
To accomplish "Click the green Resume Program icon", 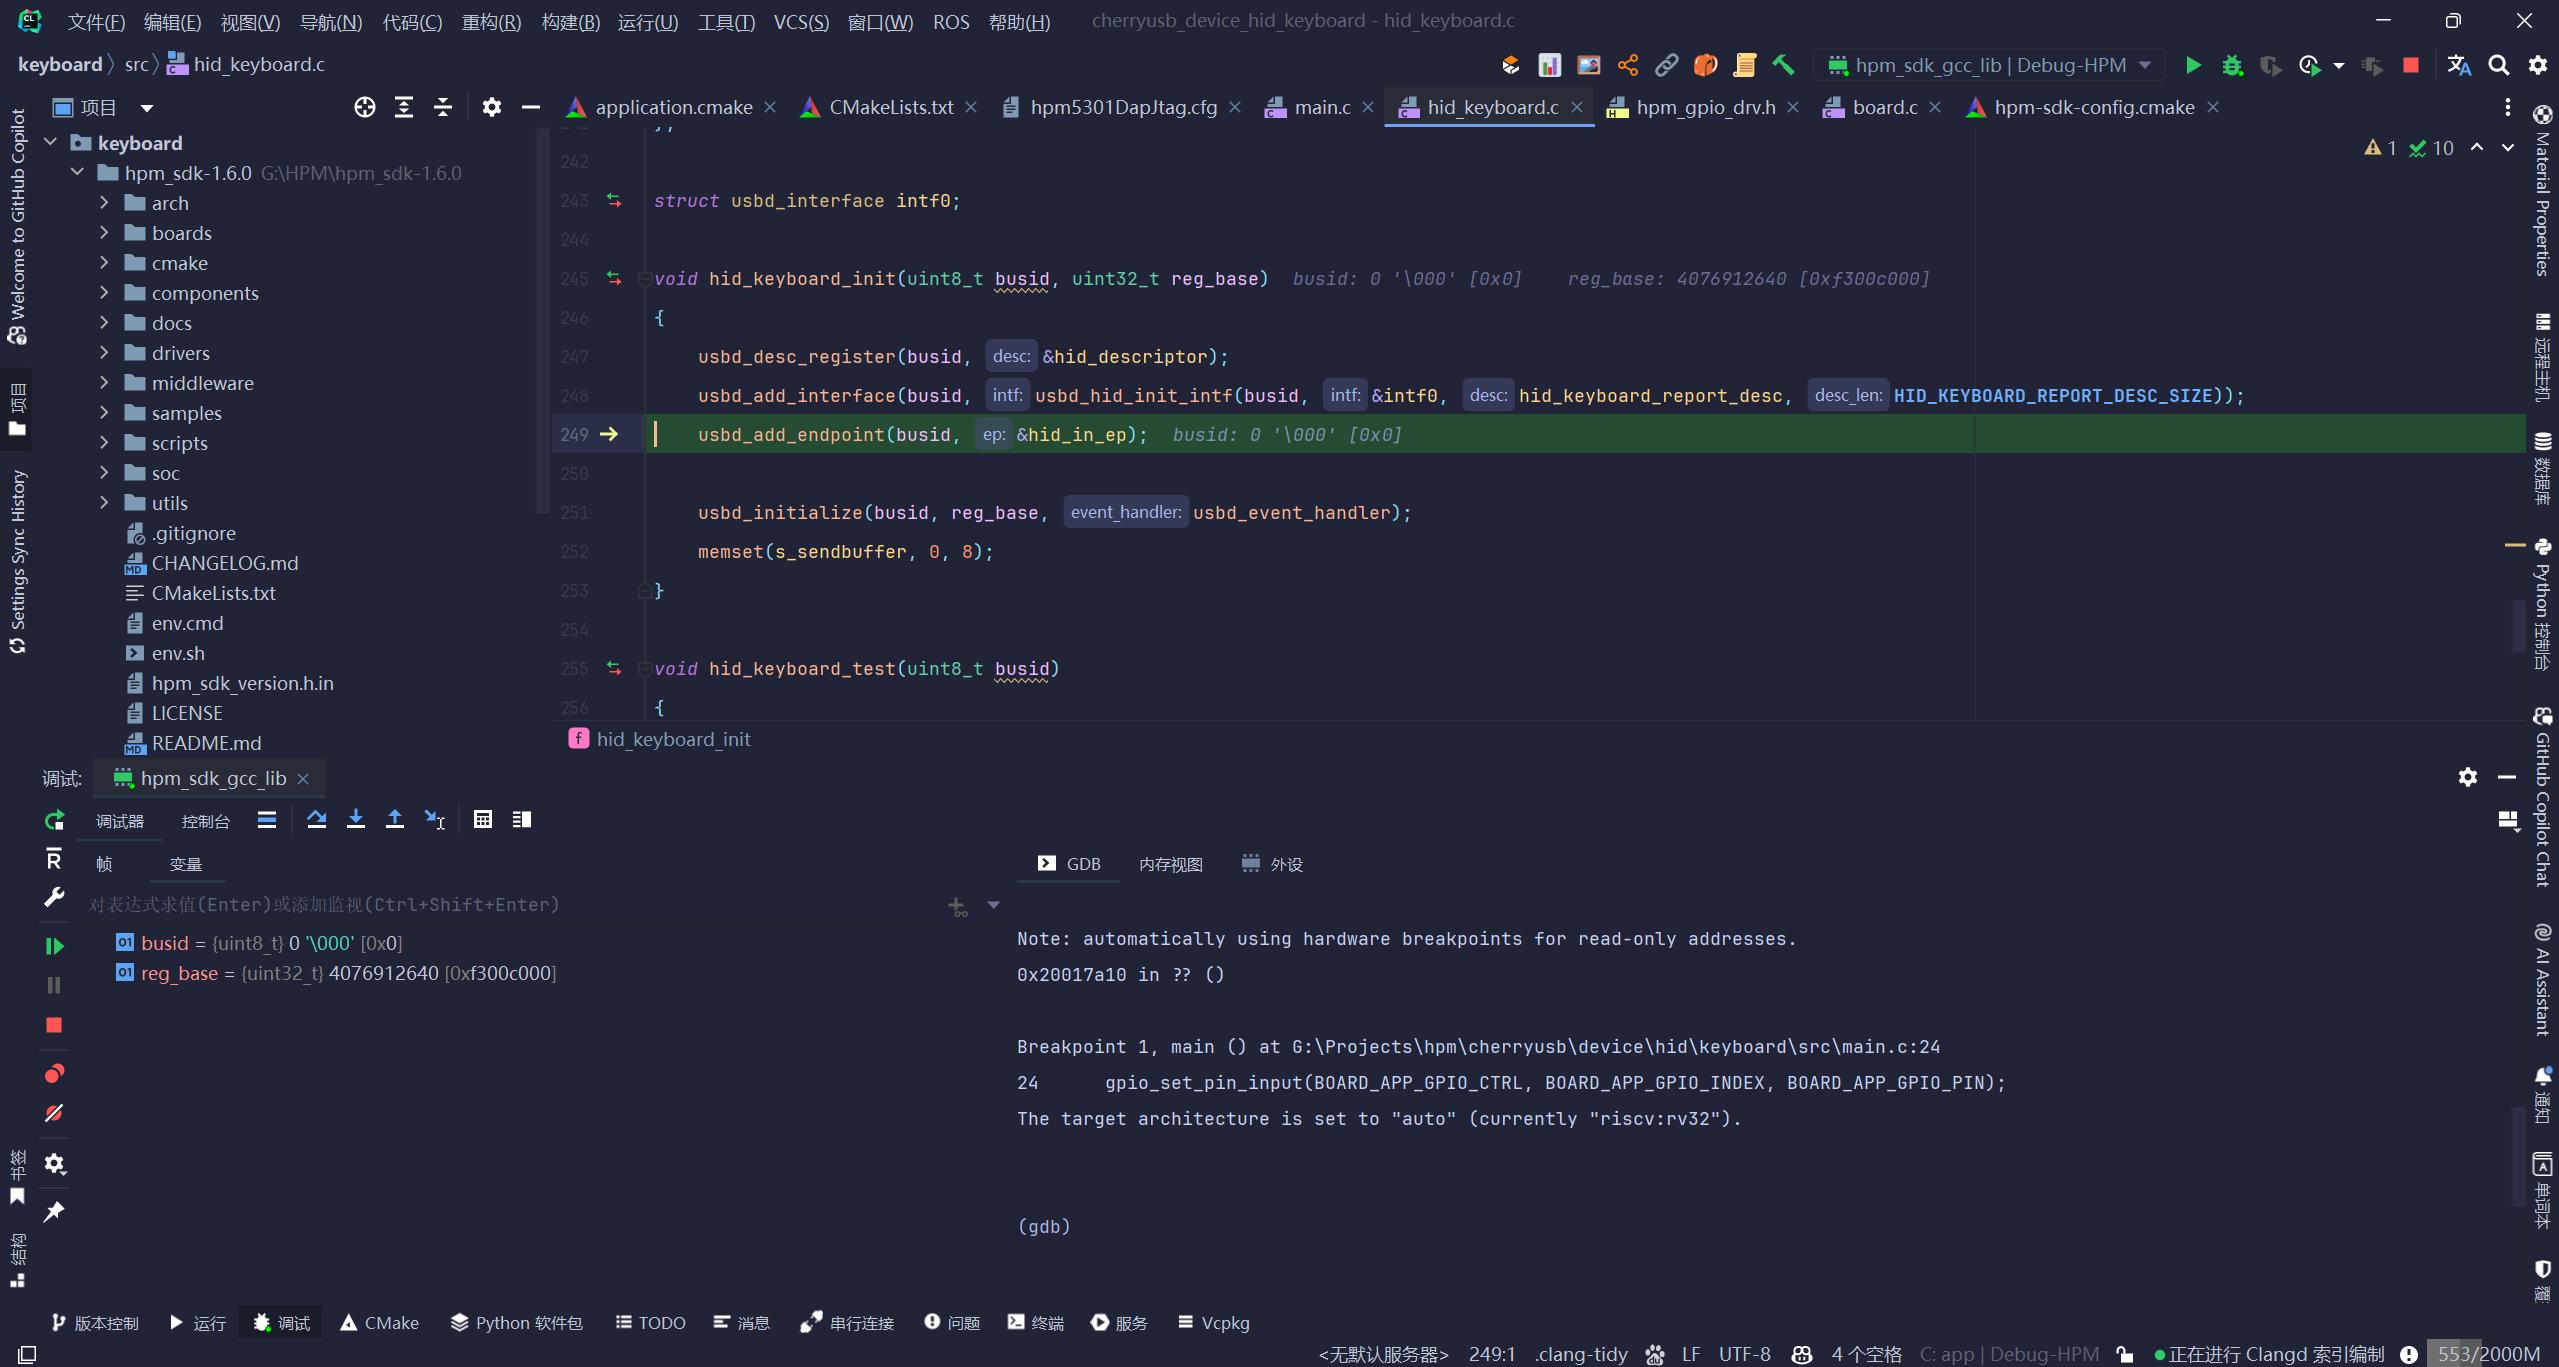I will point(54,945).
